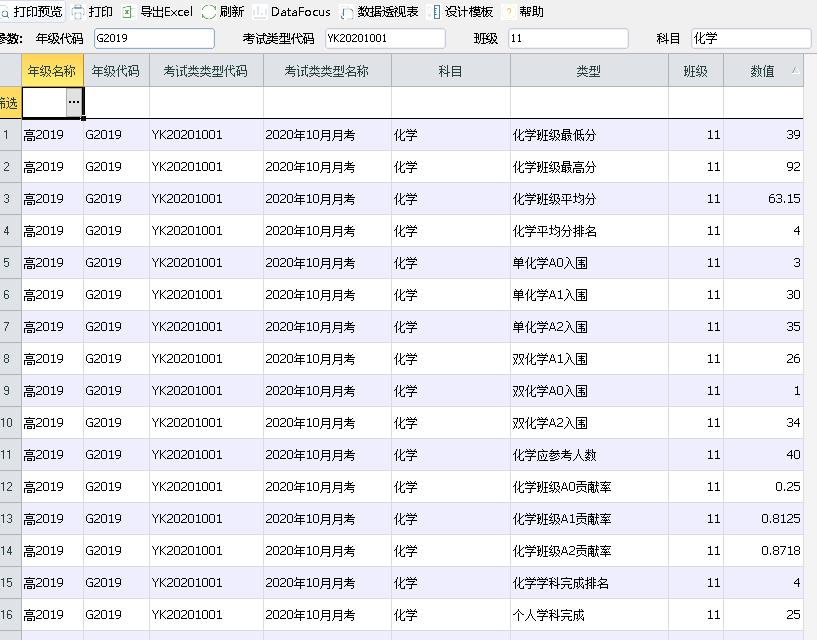Click the printer icon next to 打印
Screen dimensions: 817x640
pos(78,12)
